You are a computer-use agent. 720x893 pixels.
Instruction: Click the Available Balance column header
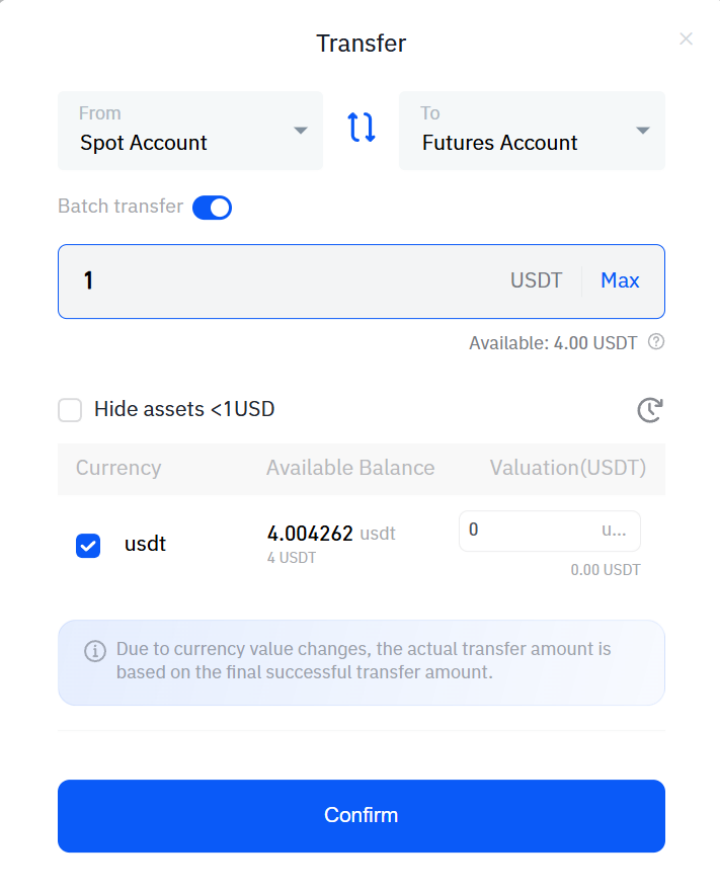point(350,468)
